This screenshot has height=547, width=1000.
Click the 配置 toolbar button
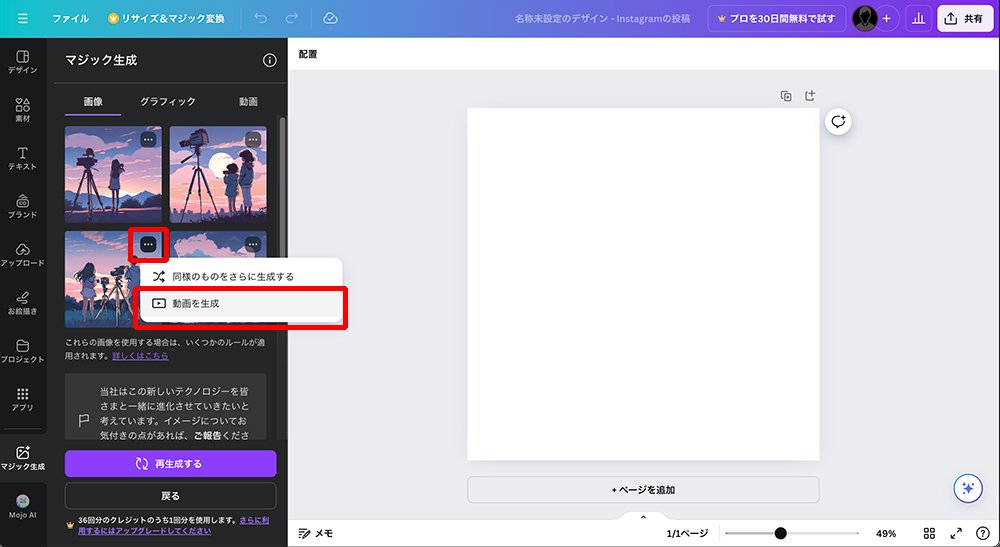(x=308, y=54)
